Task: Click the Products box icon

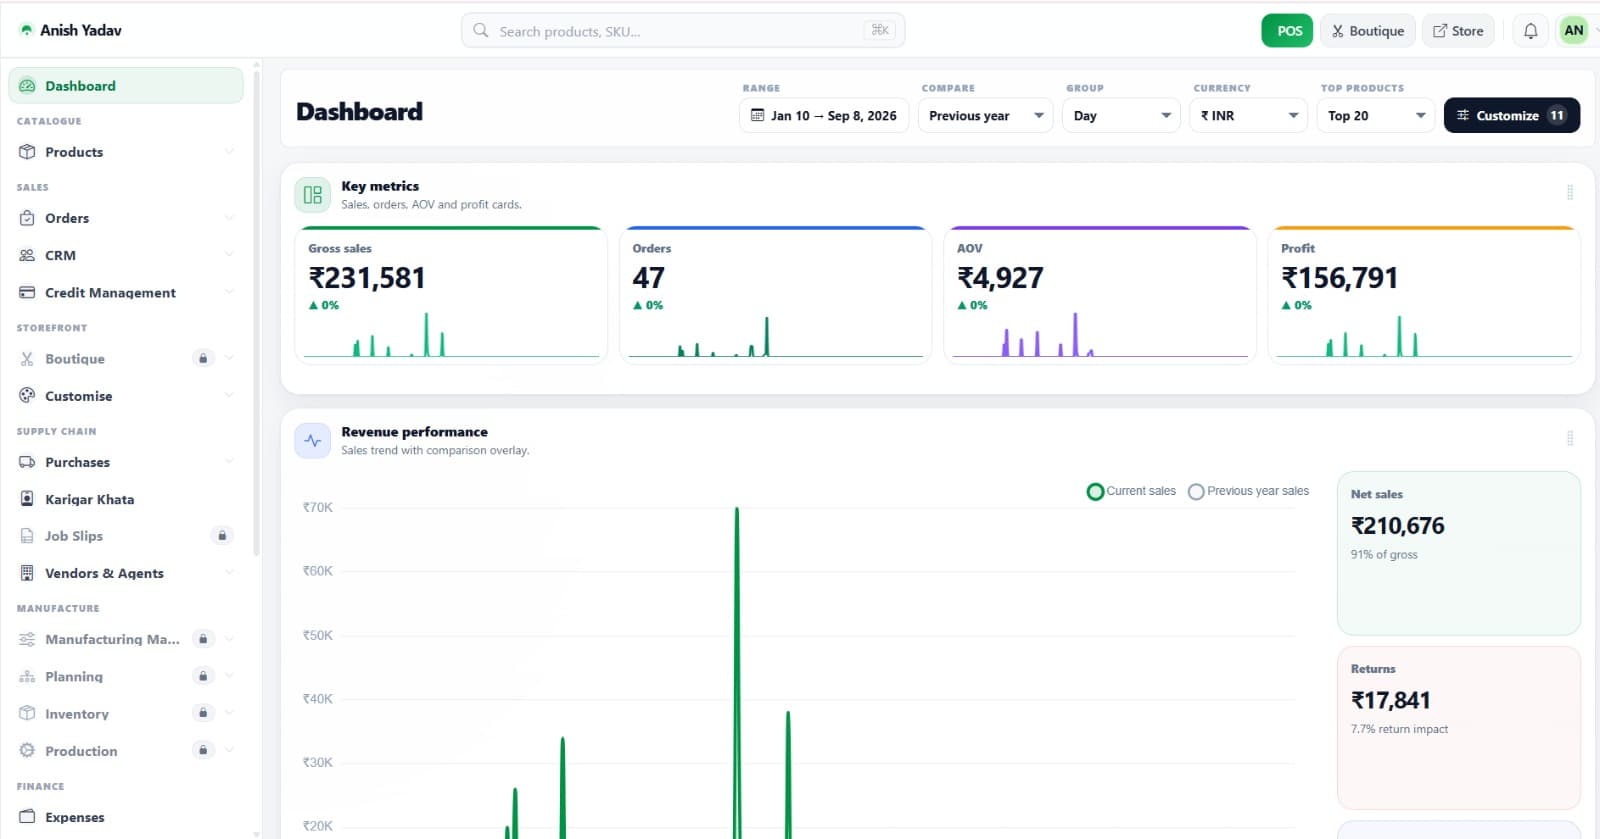Action: [x=27, y=152]
